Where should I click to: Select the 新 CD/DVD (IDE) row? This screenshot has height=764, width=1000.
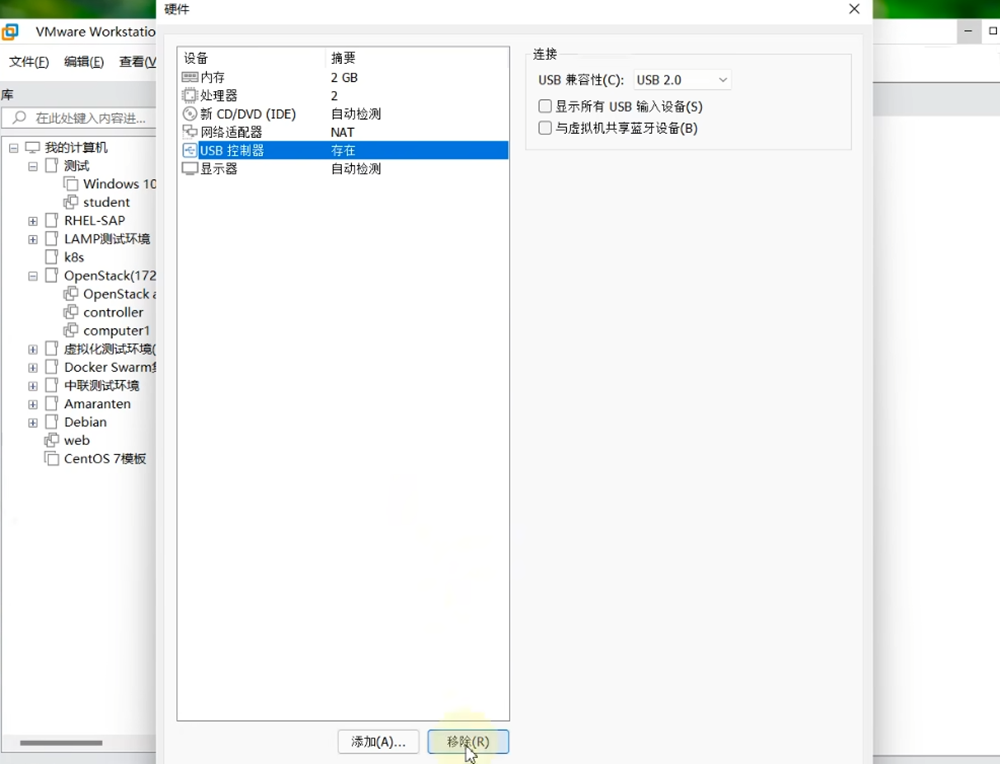(343, 114)
